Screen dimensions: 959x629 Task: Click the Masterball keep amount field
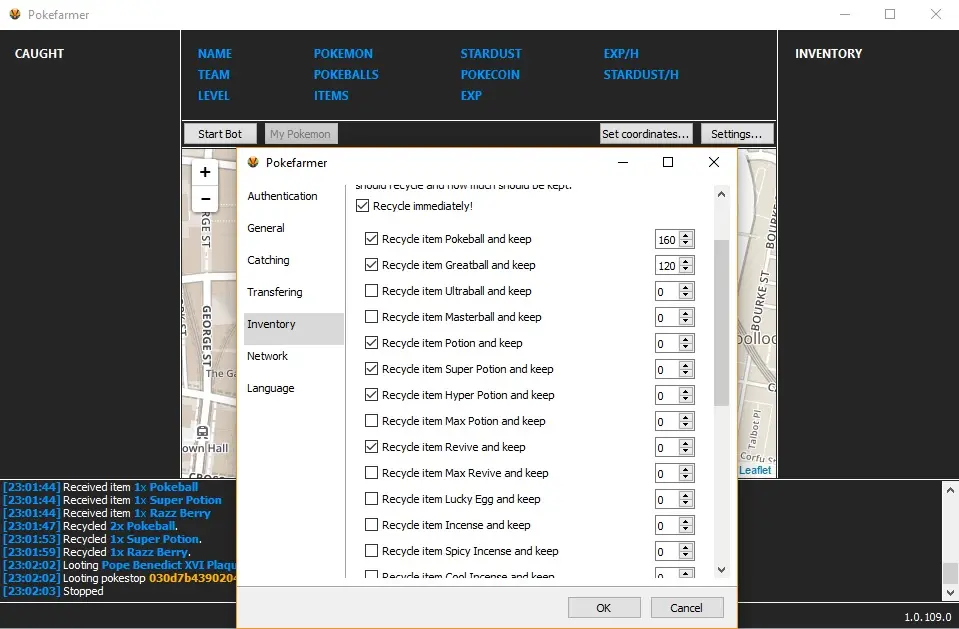pos(666,318)
